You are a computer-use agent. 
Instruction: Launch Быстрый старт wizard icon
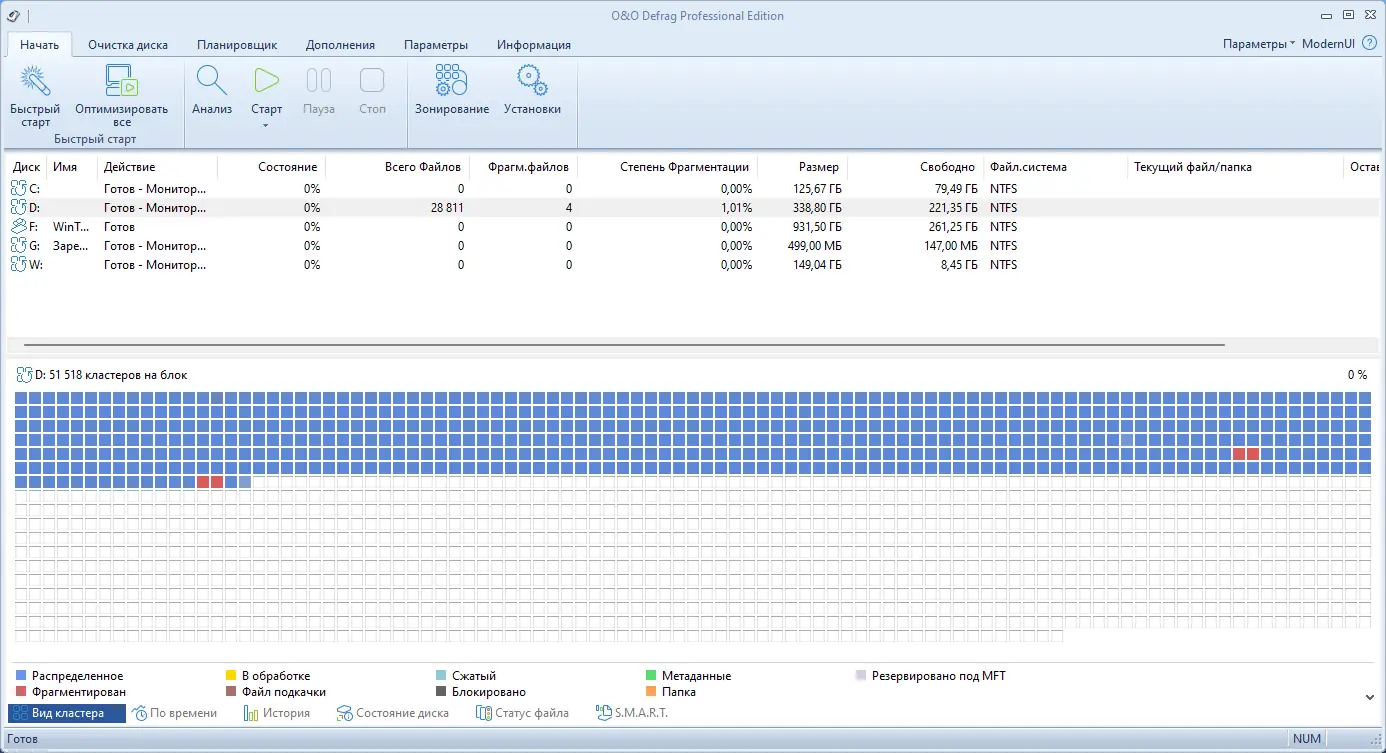(35, 80)
